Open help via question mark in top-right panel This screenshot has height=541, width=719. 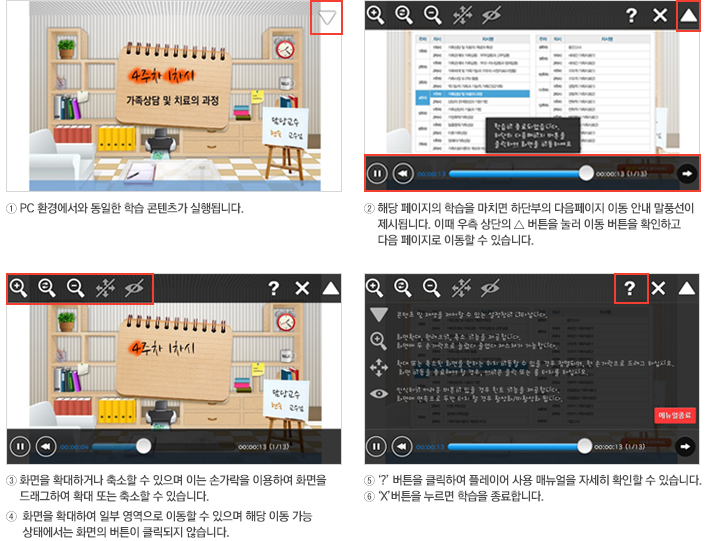coord(630,15)
